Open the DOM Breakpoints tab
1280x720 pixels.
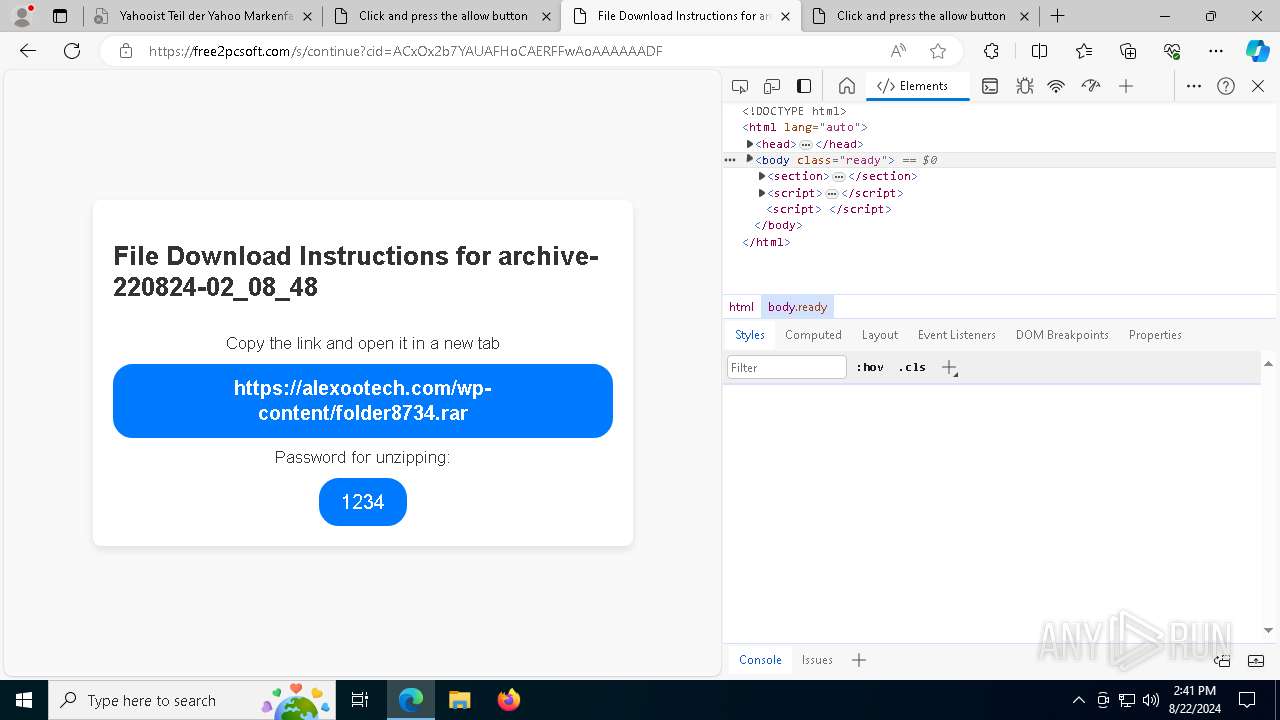1062,335
